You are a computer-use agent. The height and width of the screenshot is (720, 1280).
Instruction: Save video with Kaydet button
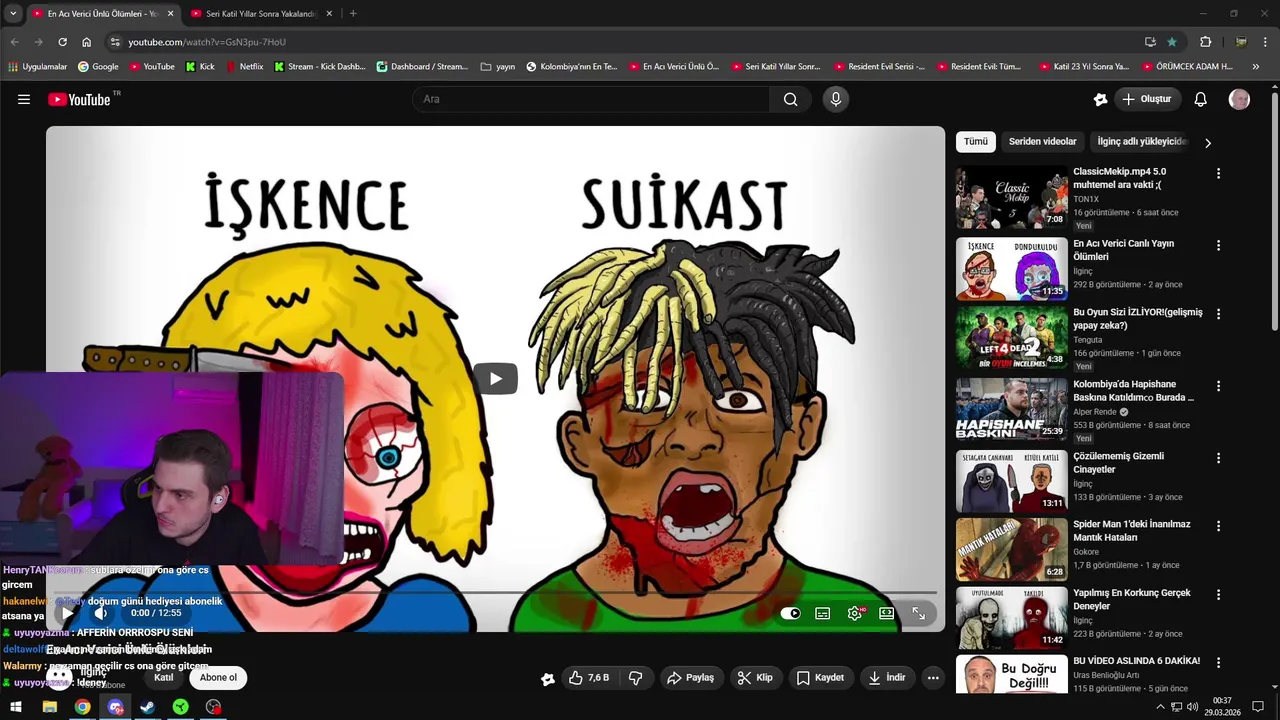[820, 677]
